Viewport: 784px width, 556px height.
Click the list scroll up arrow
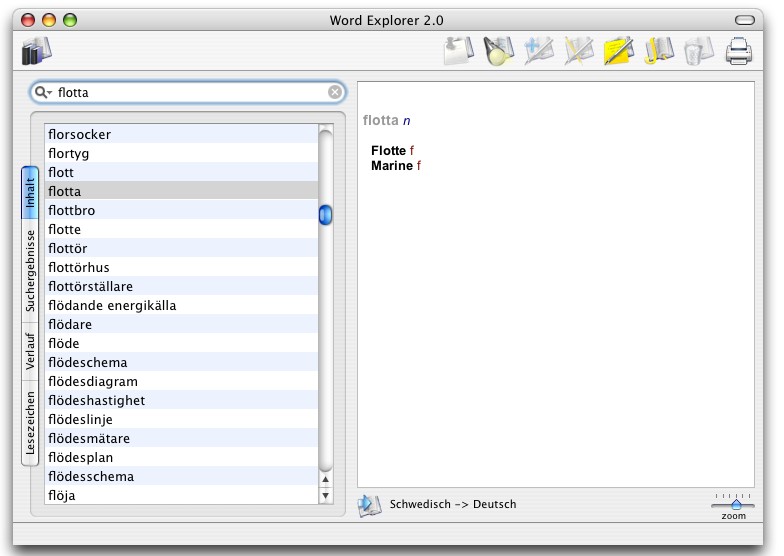pyautogui.click(x=326, y=479)
